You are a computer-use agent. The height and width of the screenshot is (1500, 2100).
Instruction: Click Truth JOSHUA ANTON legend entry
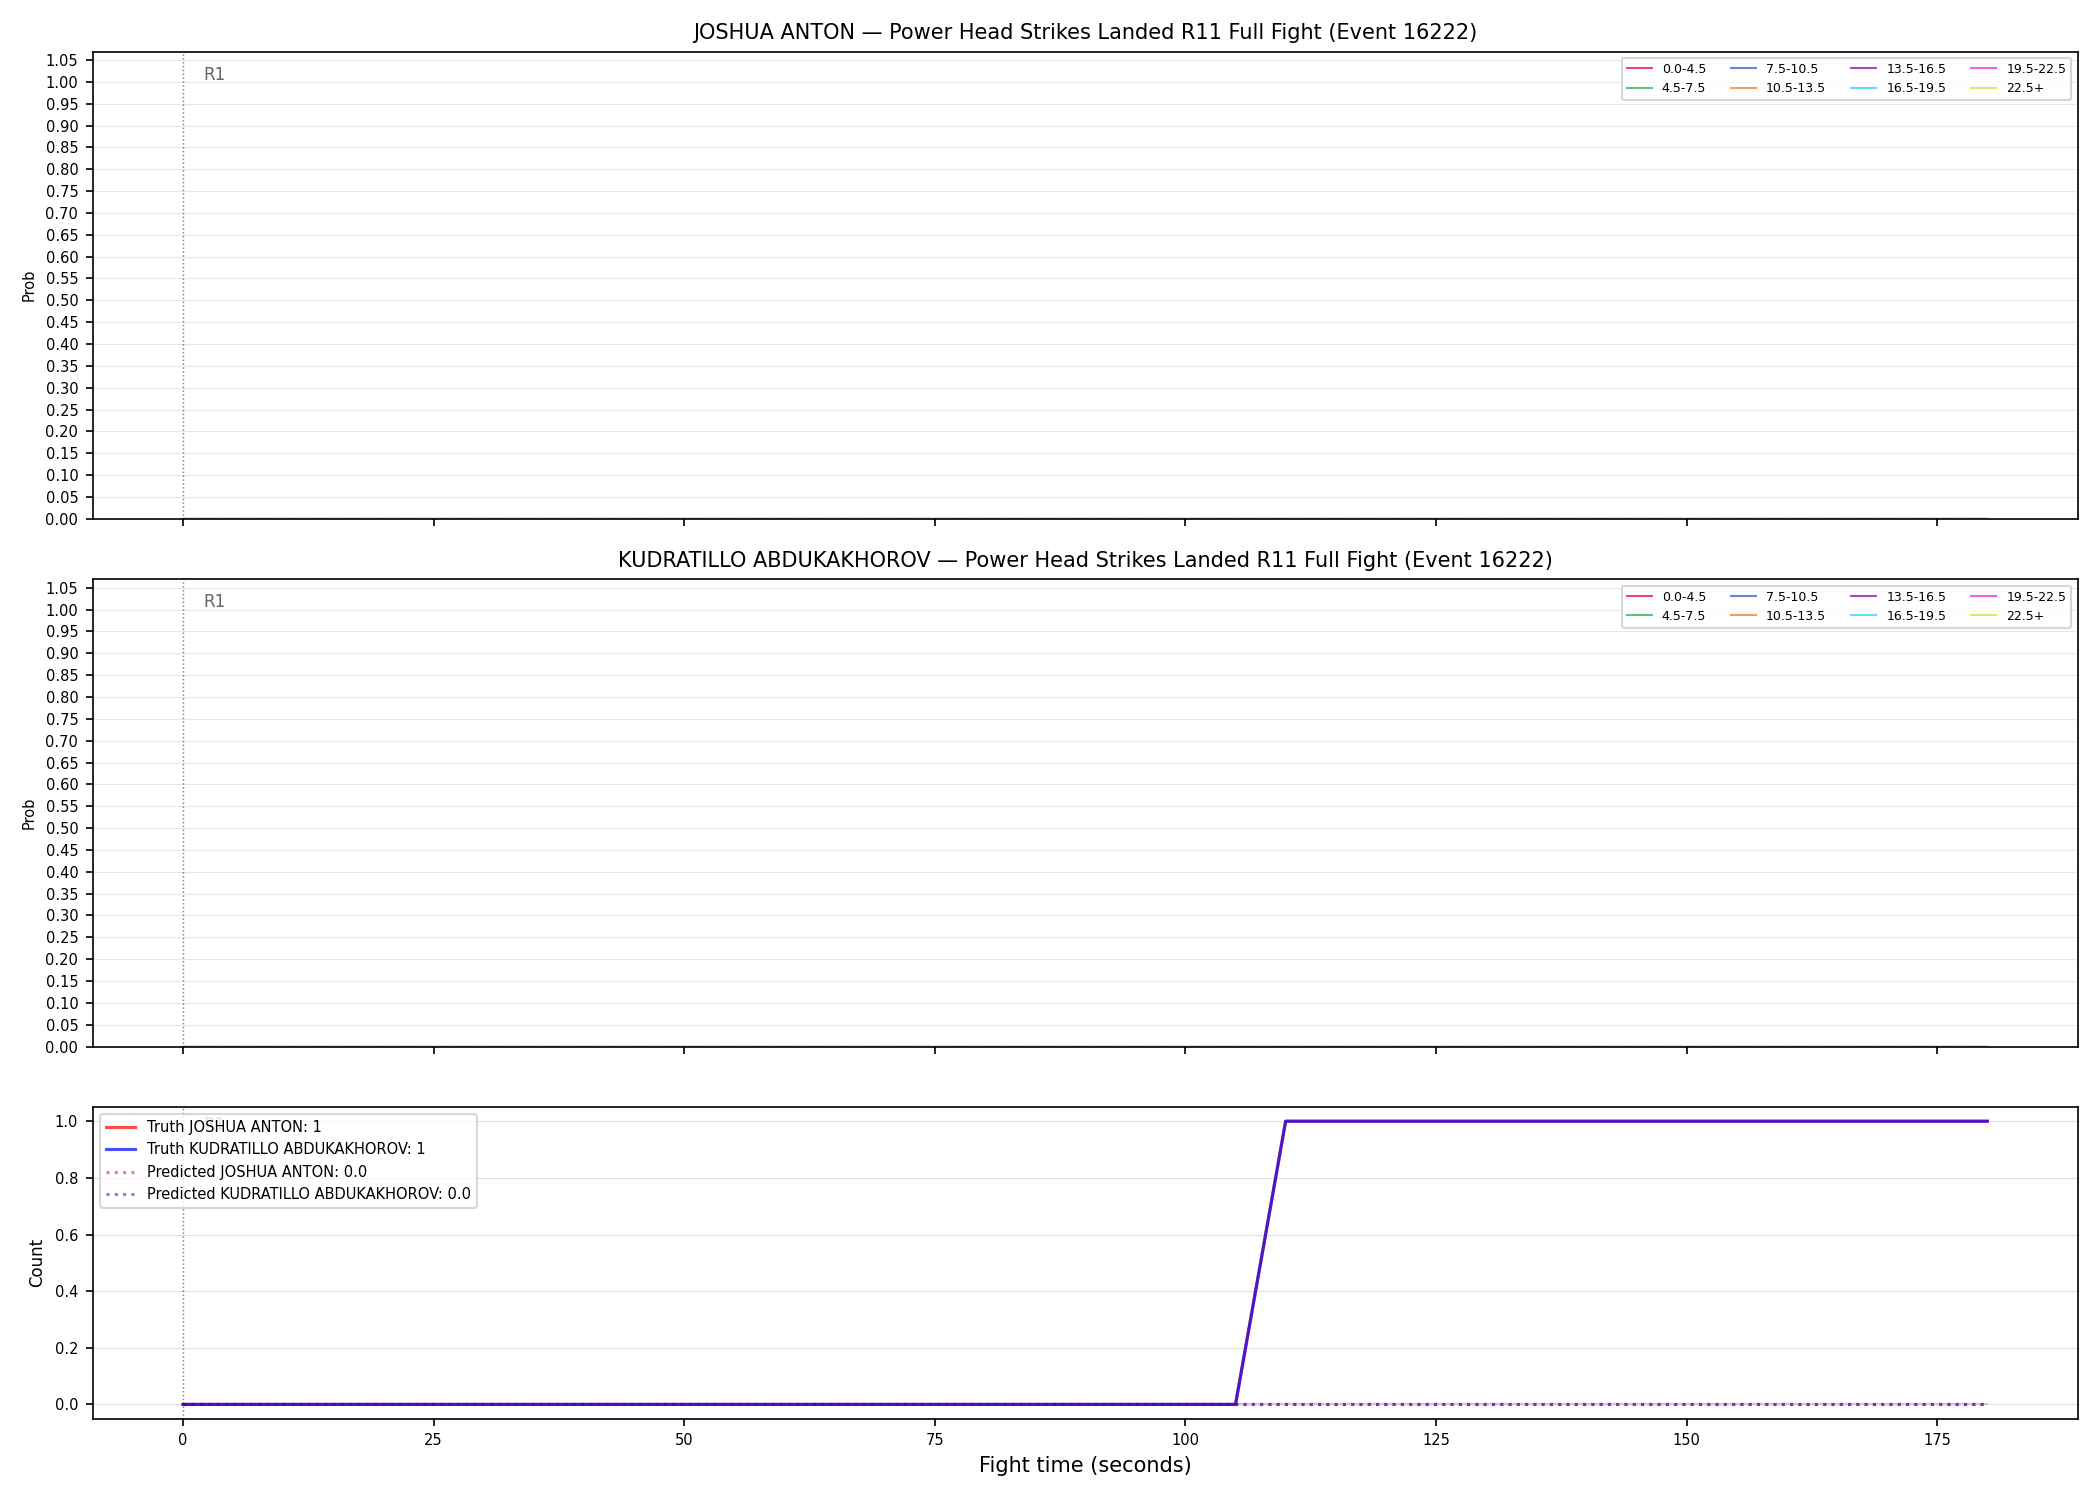click(x=213, y=1127)
